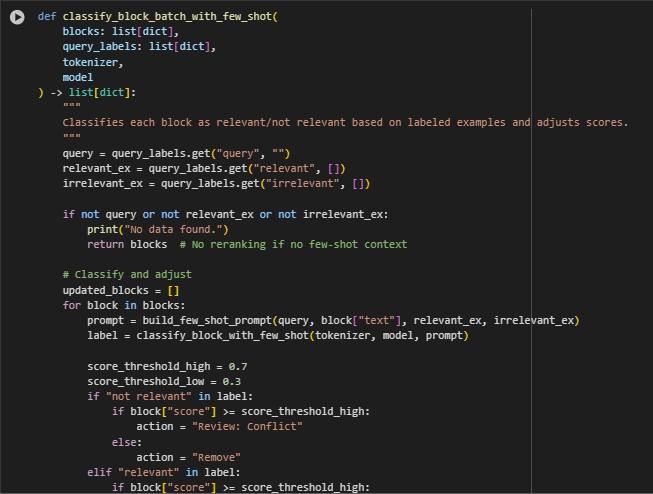Viewport: 653px width, 494px height.
Task: Click the action = "Review: Conflict" line
Action: click(219, 427)
